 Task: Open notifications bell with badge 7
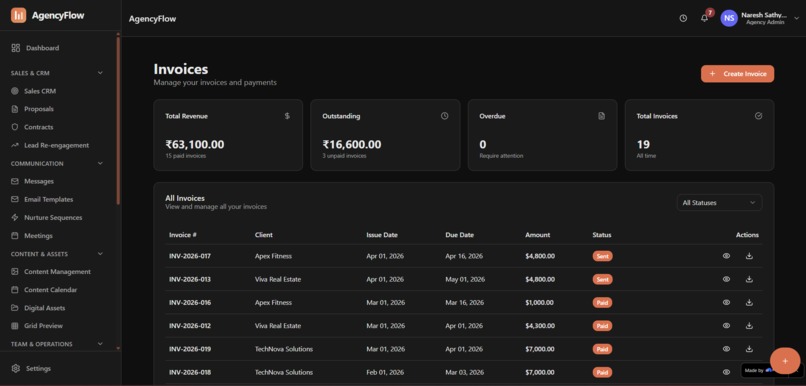click(705, 18)
